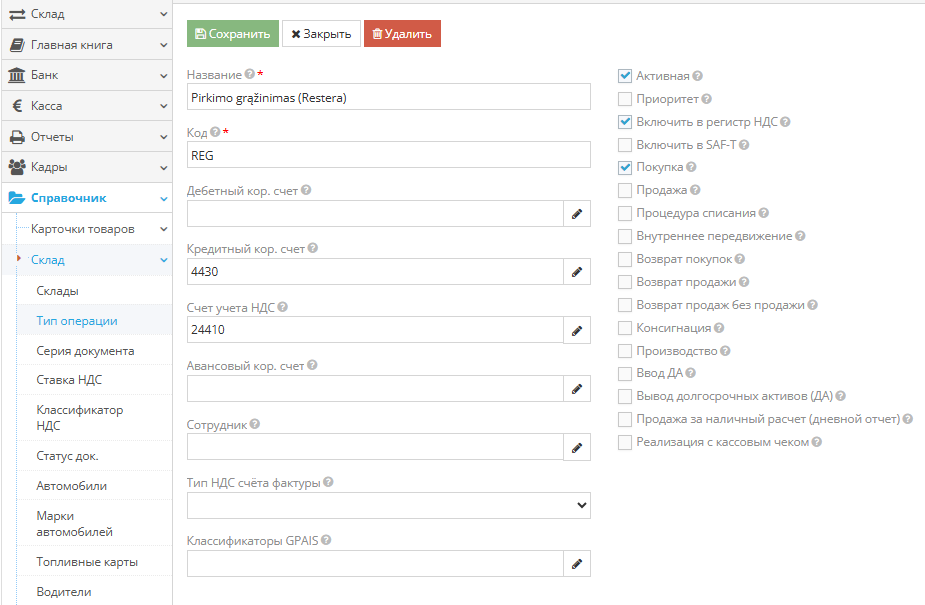
Task: Click pencil icon beside Кредитный кор. счет 4430
Action: 577,272
